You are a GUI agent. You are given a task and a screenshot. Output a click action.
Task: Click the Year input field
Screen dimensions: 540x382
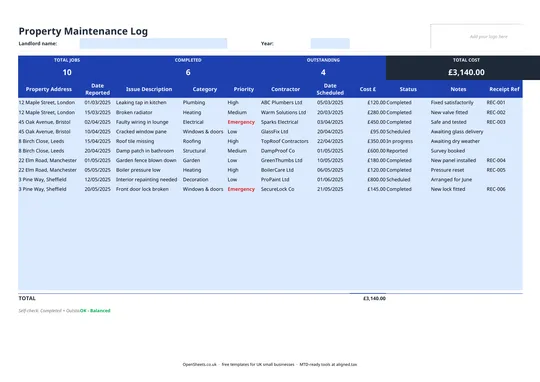coord(330,43)
